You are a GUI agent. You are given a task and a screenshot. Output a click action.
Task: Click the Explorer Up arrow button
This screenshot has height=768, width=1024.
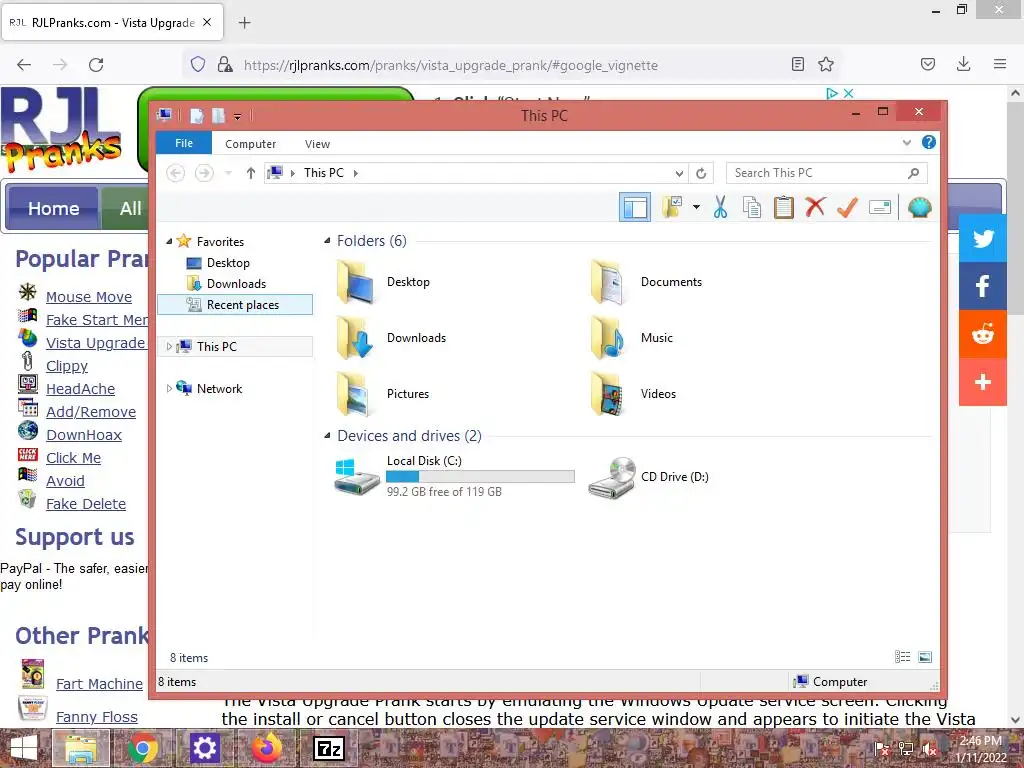251,173
